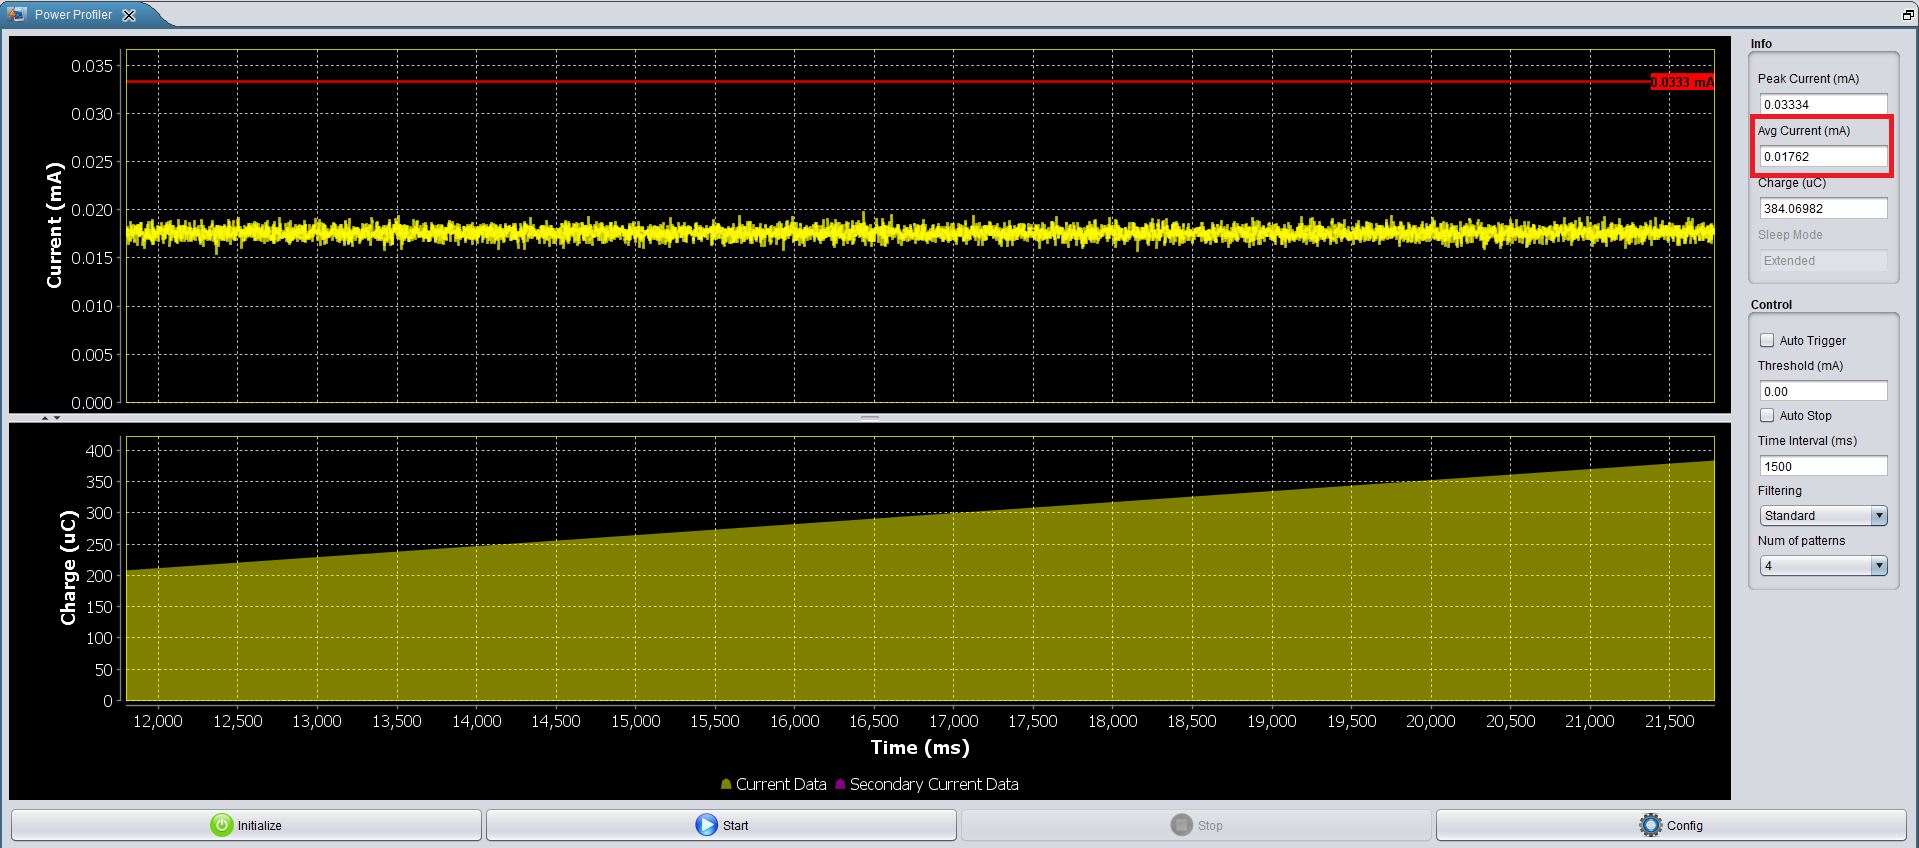Click the Control section heading
This screenshot has width=1919, height=848.
[x=1771, y=305]
